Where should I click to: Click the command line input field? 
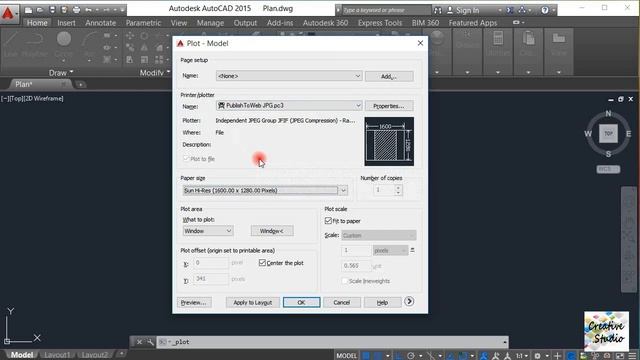click(x=333, y=342)
